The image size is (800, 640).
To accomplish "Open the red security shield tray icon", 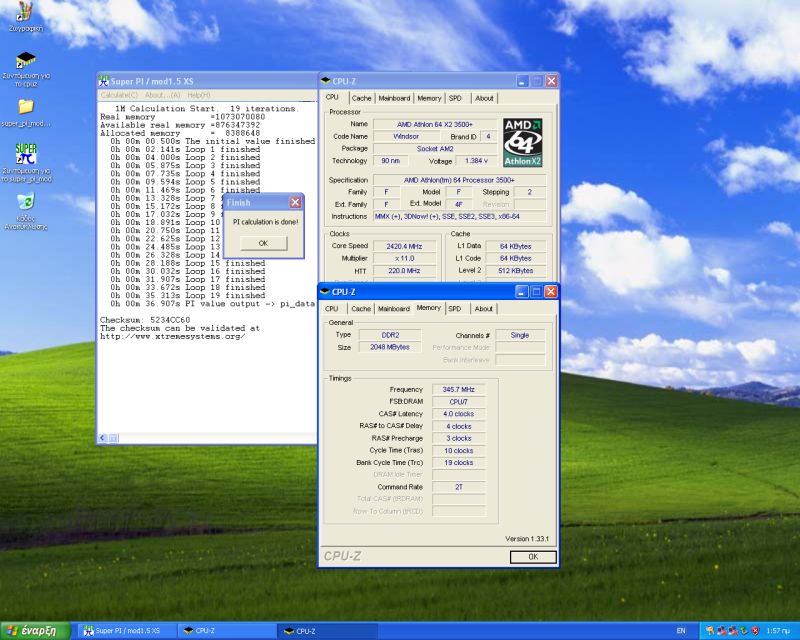I will click(756, 631).
